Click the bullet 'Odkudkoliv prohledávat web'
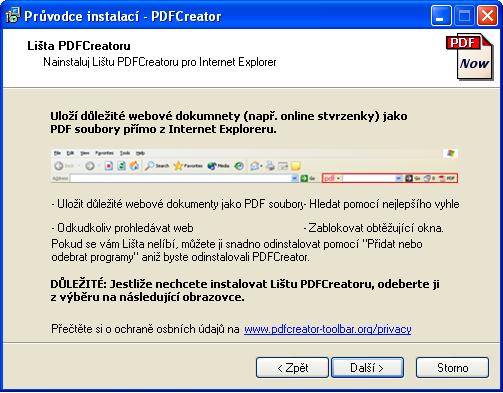Viewport: 503px width, 393px height. point(122,228)
